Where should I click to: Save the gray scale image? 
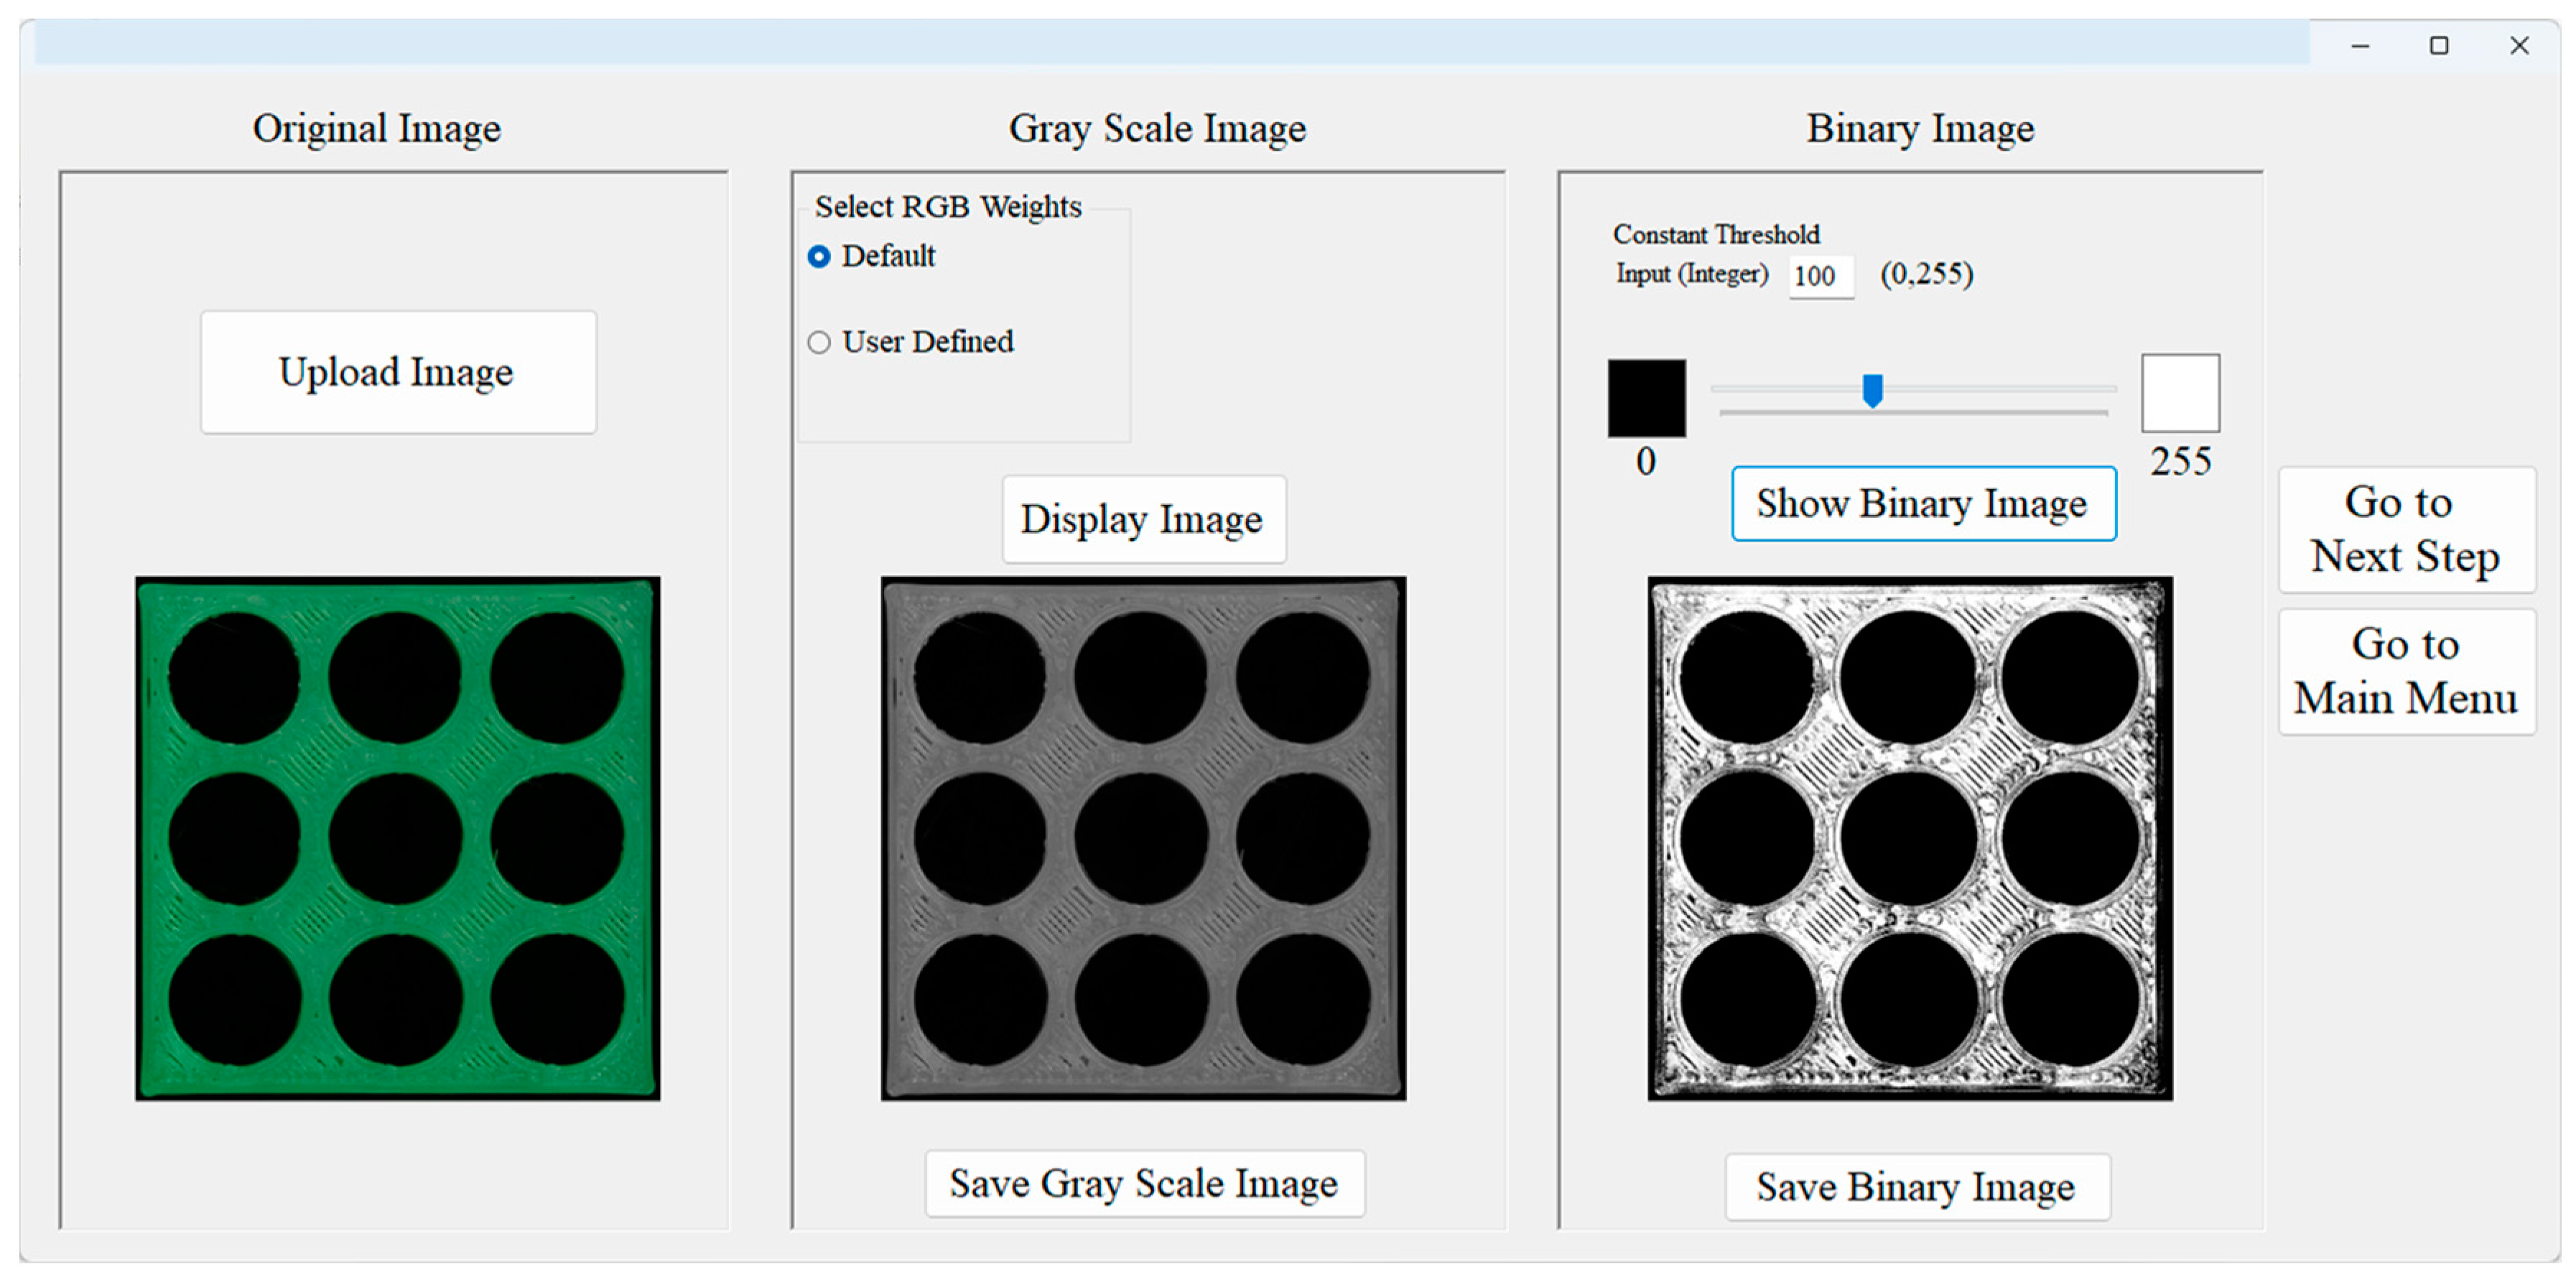(1144, 1184)
